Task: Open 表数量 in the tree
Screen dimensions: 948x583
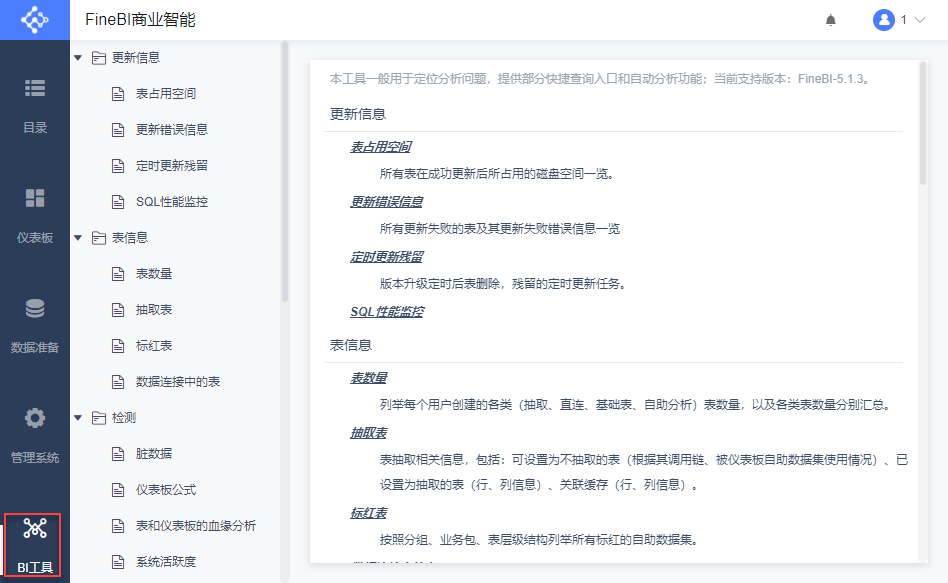Action: (x=154, y=273)
